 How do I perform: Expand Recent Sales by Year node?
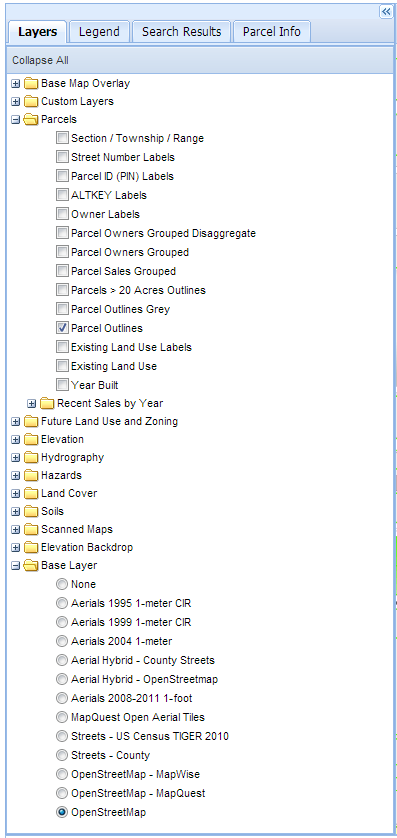[x=32, y=404]
